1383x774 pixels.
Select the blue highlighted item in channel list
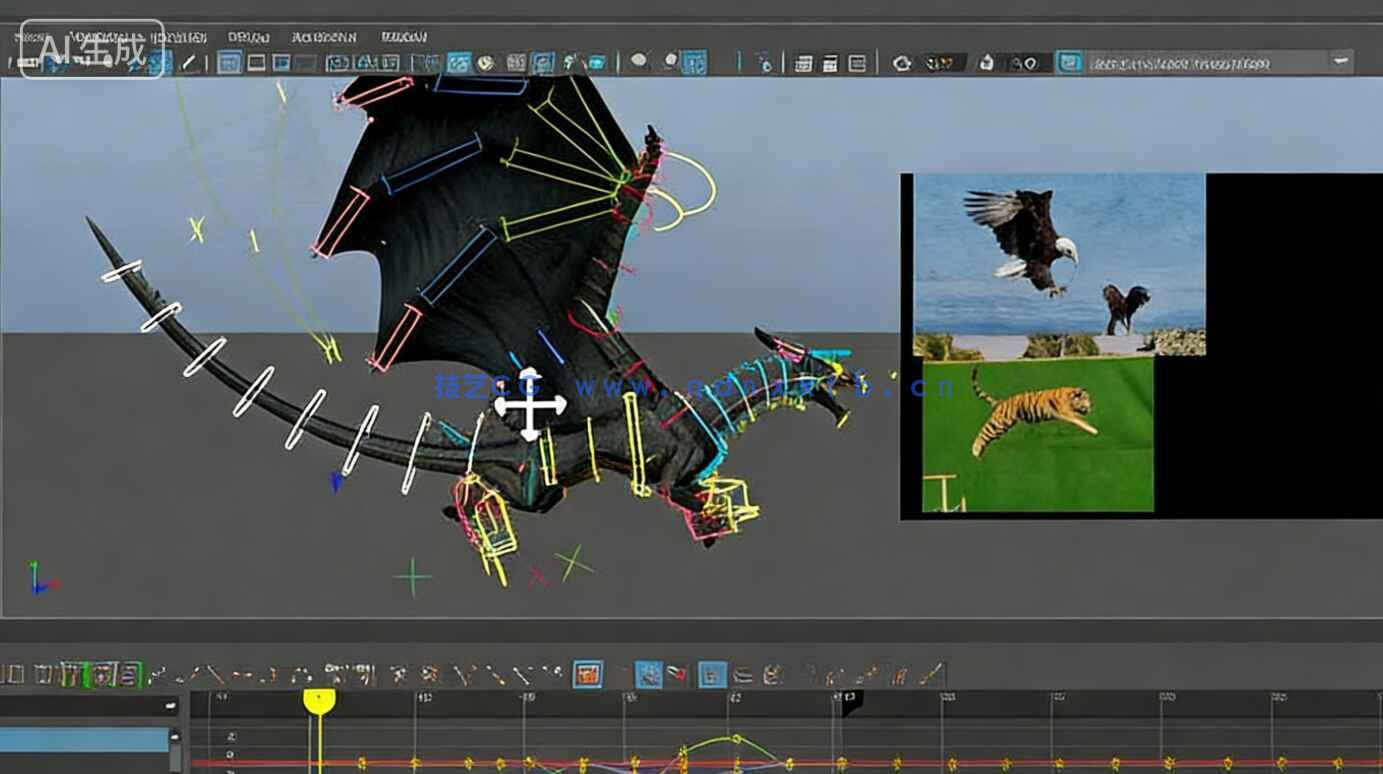[x=84, y=740]
